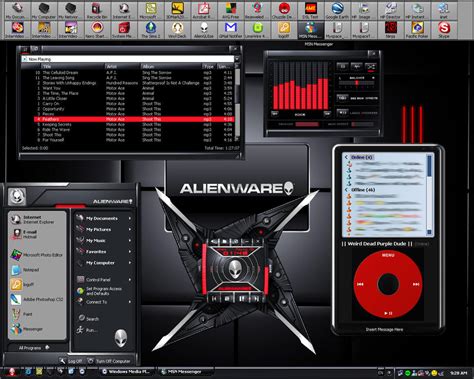The width and height of the screenshot is (474, 379).
Task: Expand the My Pictures submenu
Action: [x=130, y=229]
